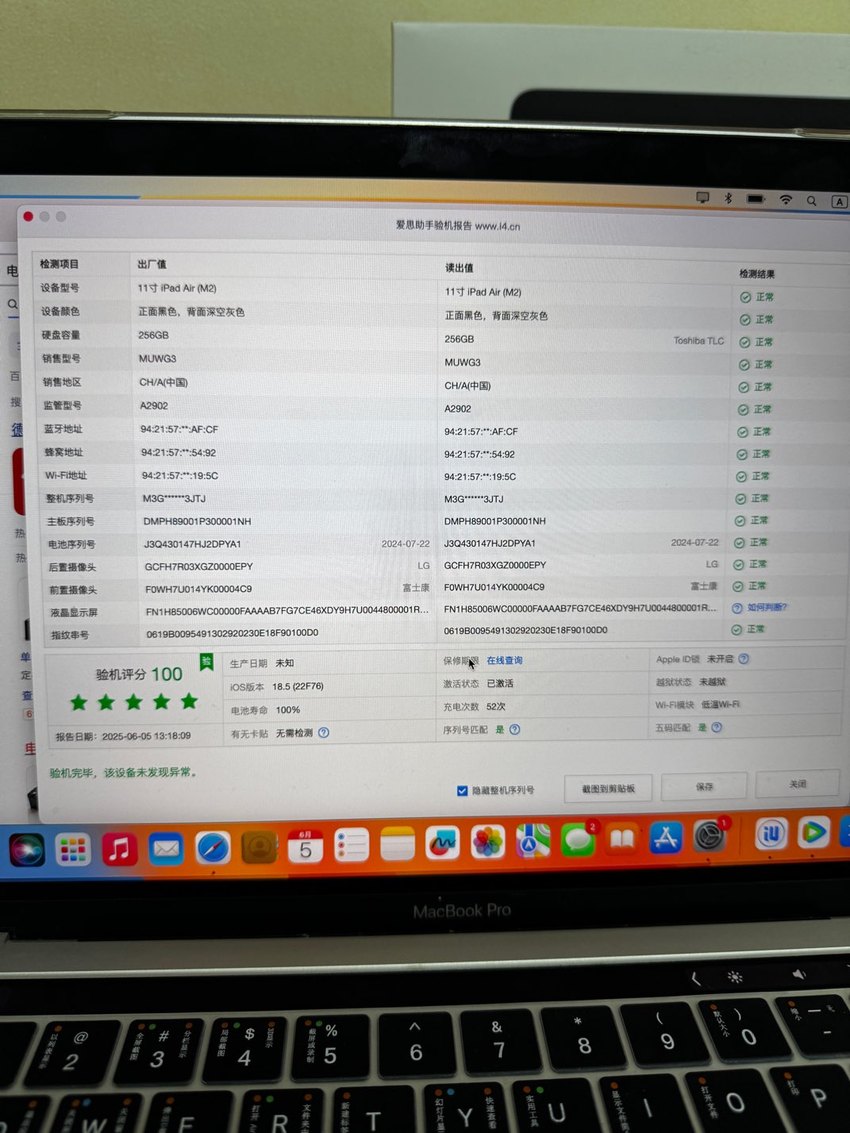
Task: Click the 硬盘容量 row label
Action: [x=61, y=335]
